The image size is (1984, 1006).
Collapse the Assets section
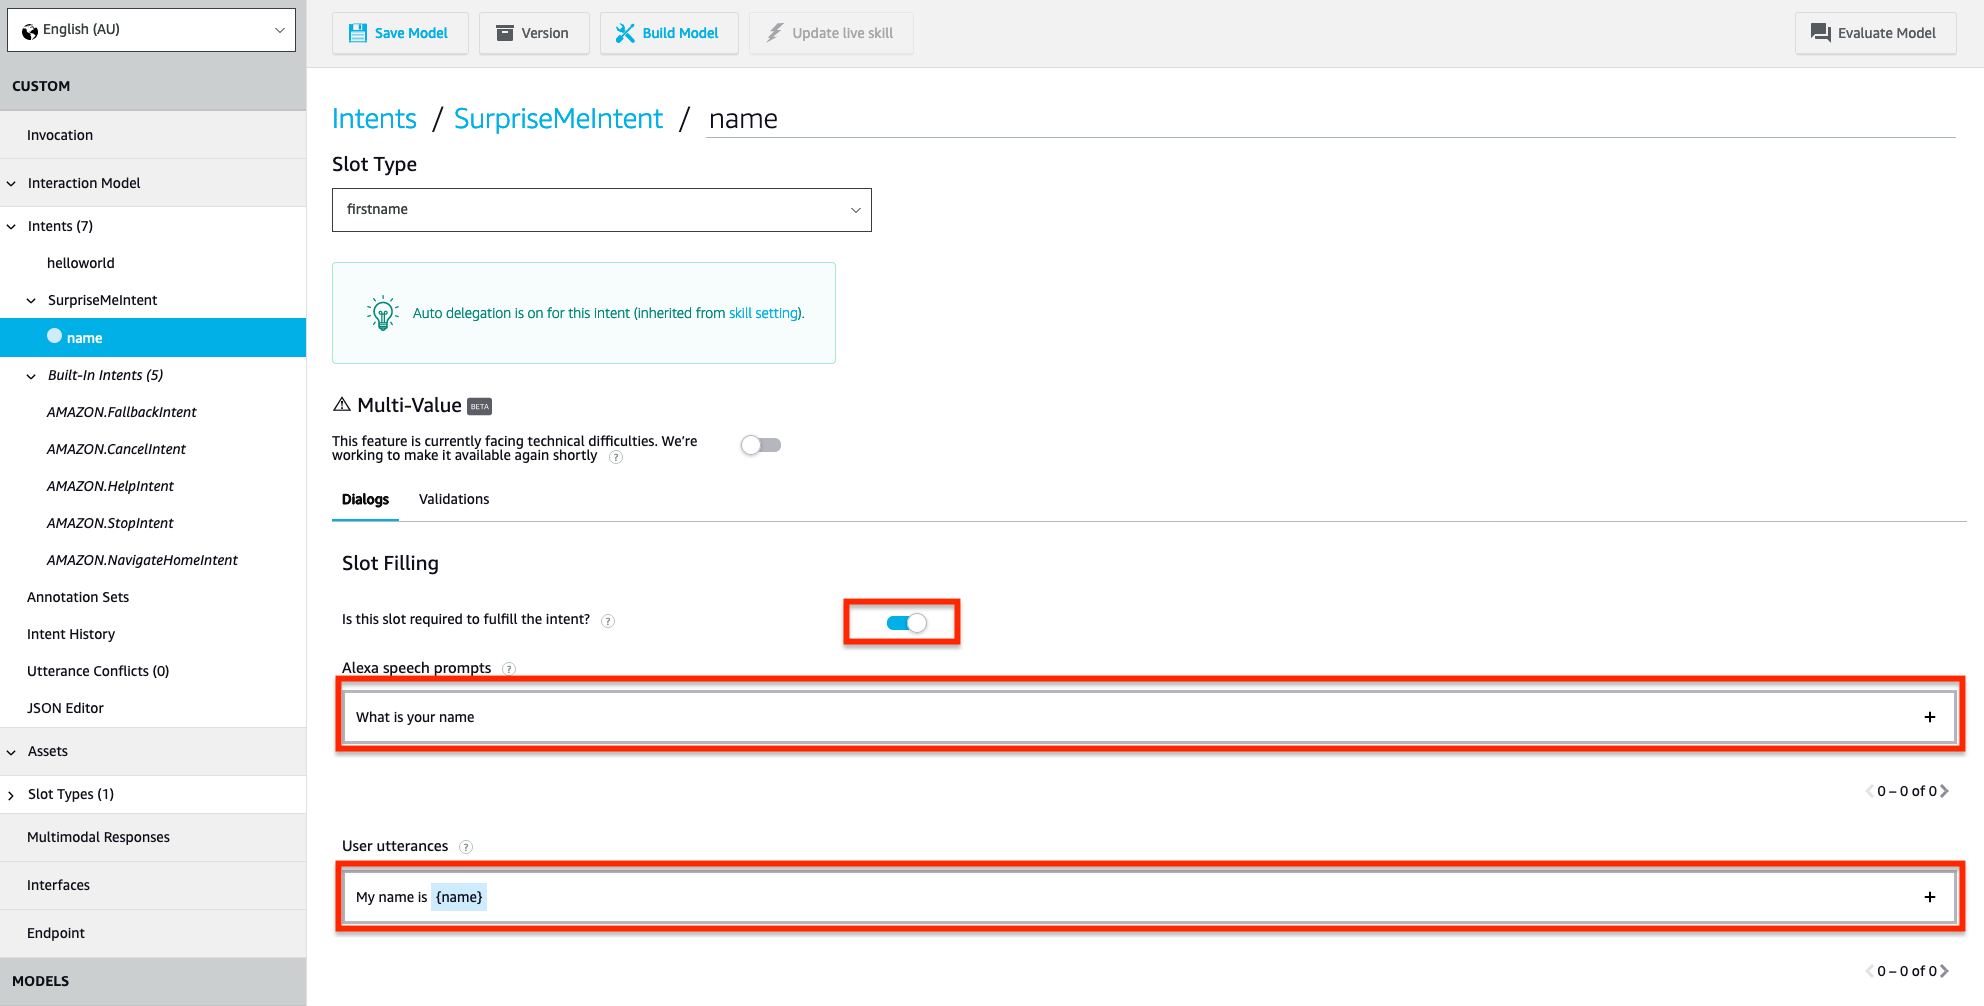pyautogui.click(x=12, y=752)
